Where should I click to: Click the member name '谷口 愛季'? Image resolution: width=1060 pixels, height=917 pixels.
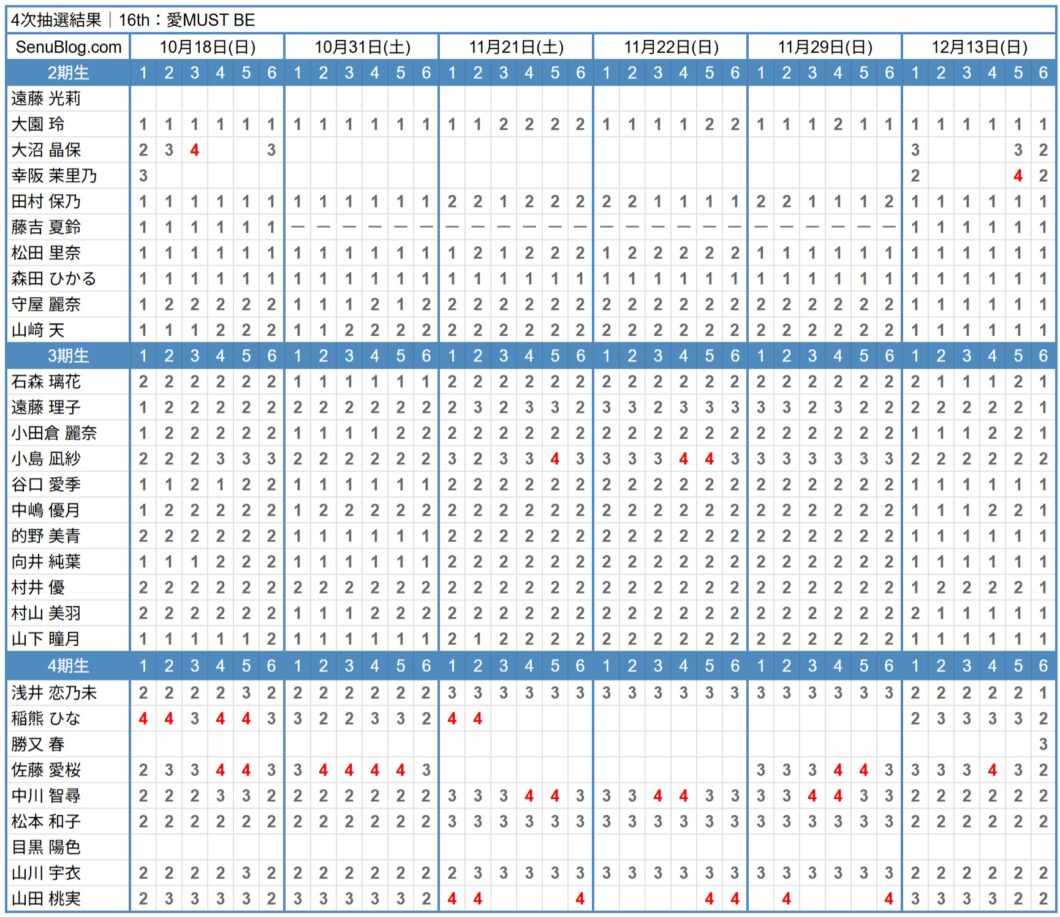[x=46, y=484]
